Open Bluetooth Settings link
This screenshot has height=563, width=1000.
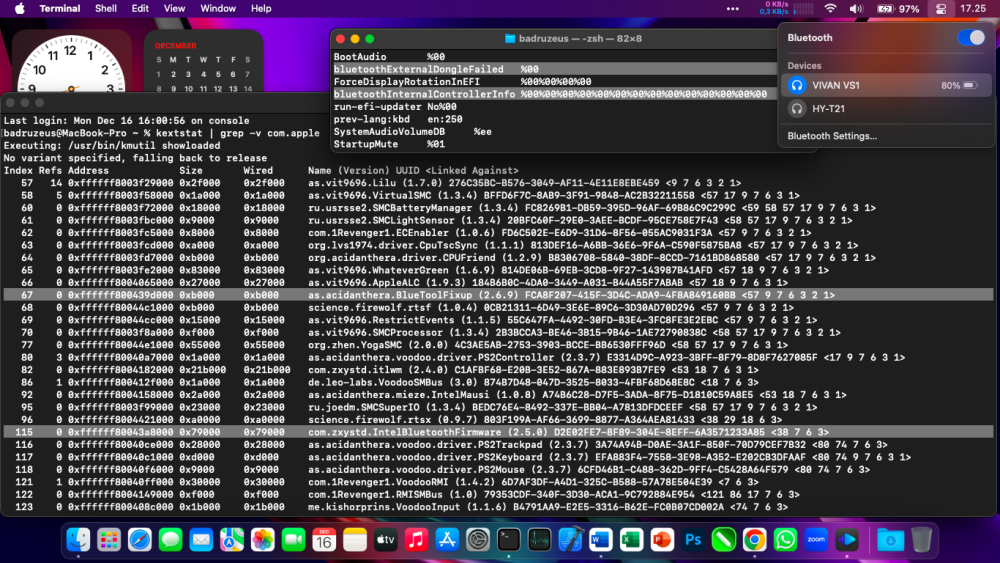[x=832, y=136]
